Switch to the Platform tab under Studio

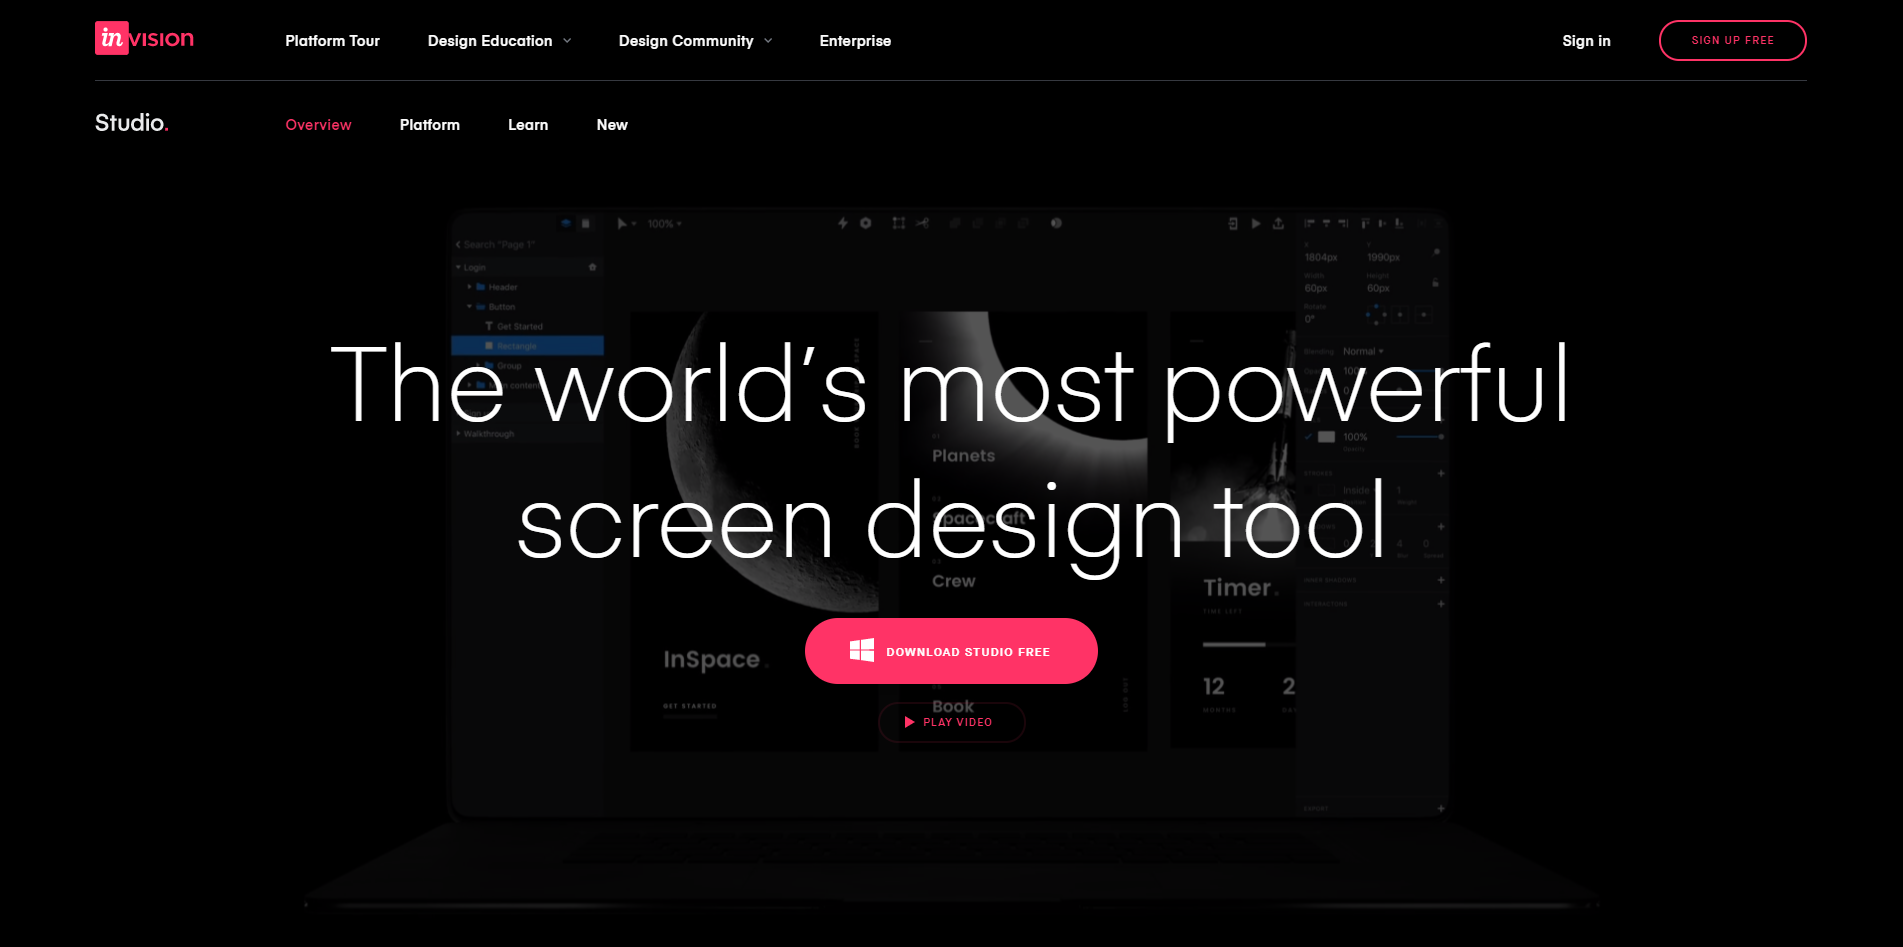[x=429, y=124]
